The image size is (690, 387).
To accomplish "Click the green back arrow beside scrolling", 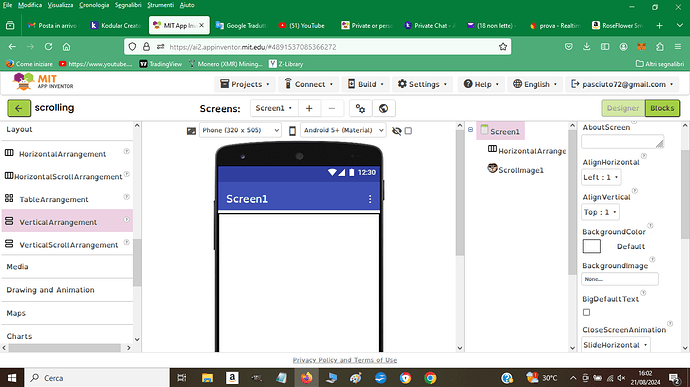I will point(19,108).
